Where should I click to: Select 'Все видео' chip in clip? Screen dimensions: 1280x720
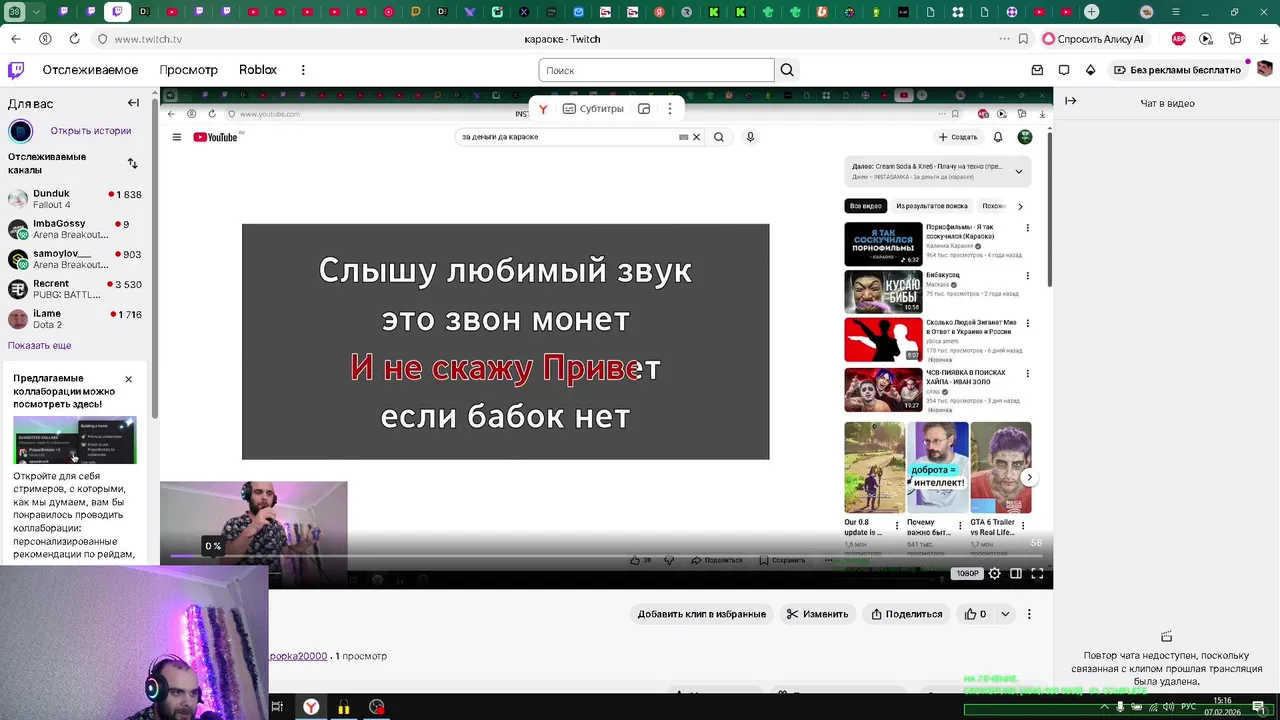click(x=865, y=206)
